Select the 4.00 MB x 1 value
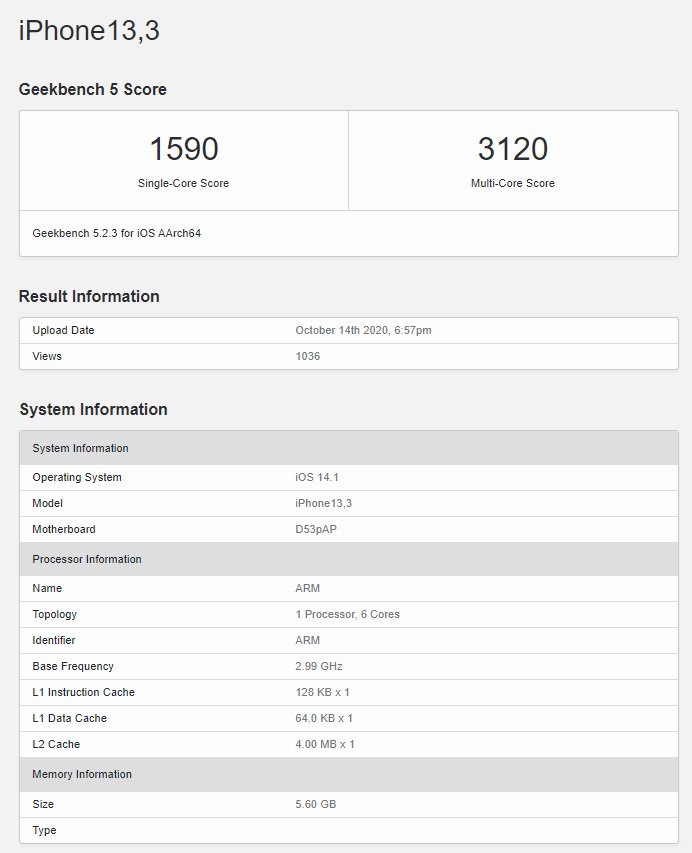 click(x=325, y=745)
